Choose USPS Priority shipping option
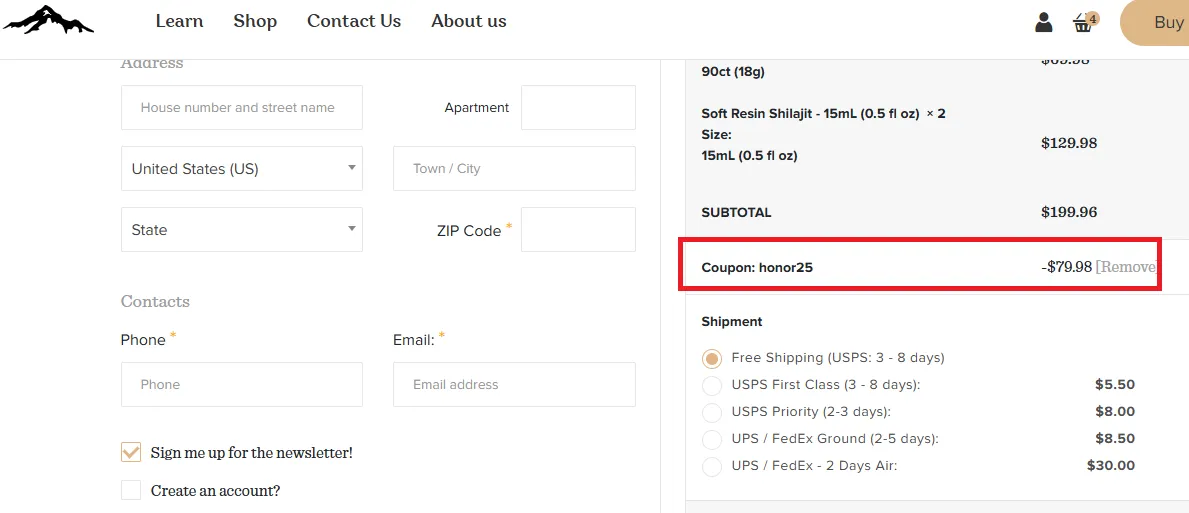Image resolution: width=1189 pixels, height=513 pixels. tap(711, 412)
